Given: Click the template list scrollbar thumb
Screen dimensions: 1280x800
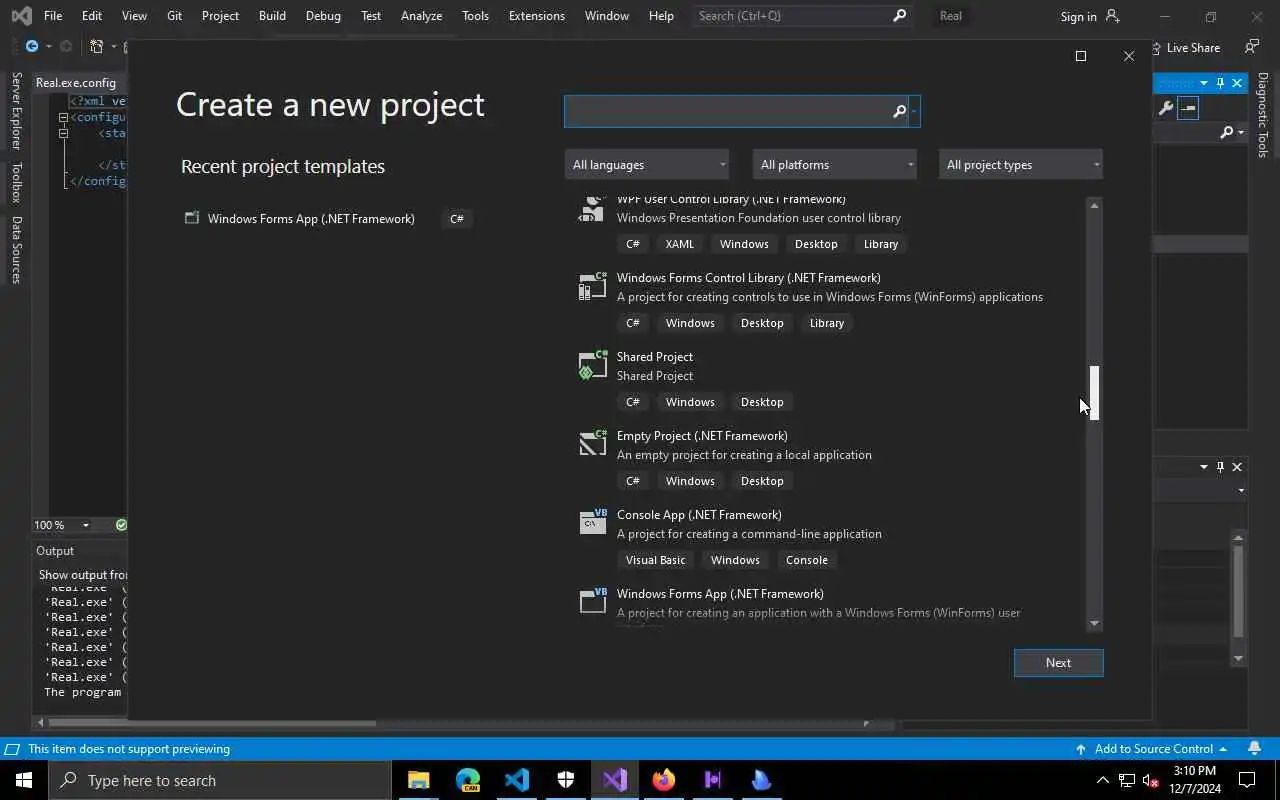Looking at the screenshot, I should click(1094, 393).
